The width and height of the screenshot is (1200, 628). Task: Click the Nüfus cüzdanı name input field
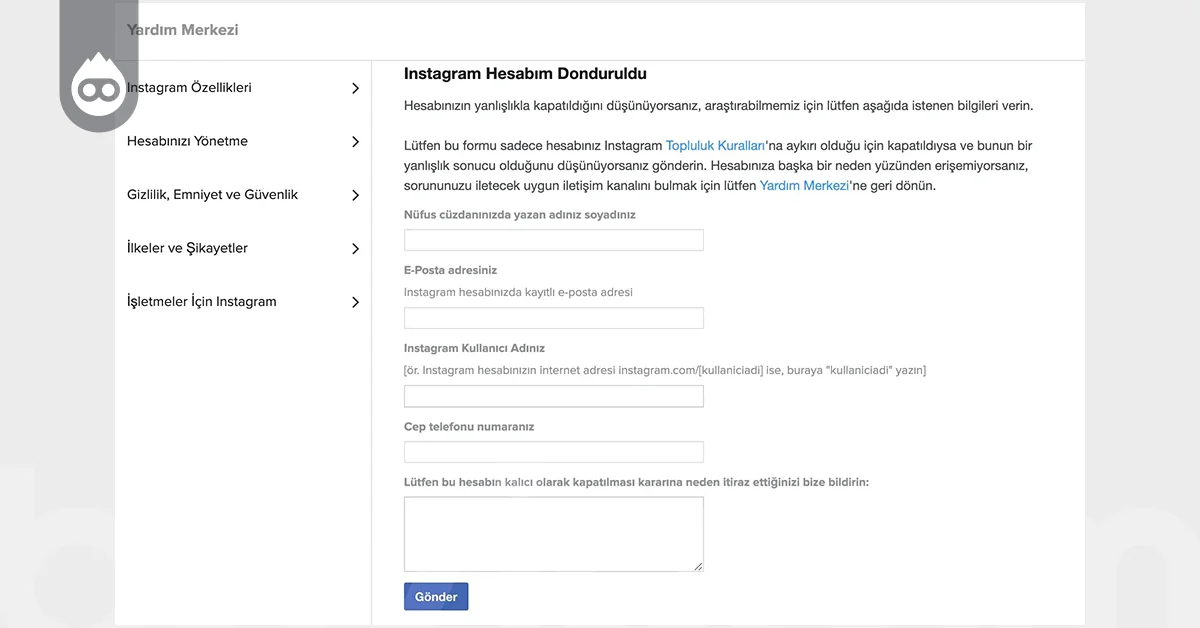click(x=553, y=239)
